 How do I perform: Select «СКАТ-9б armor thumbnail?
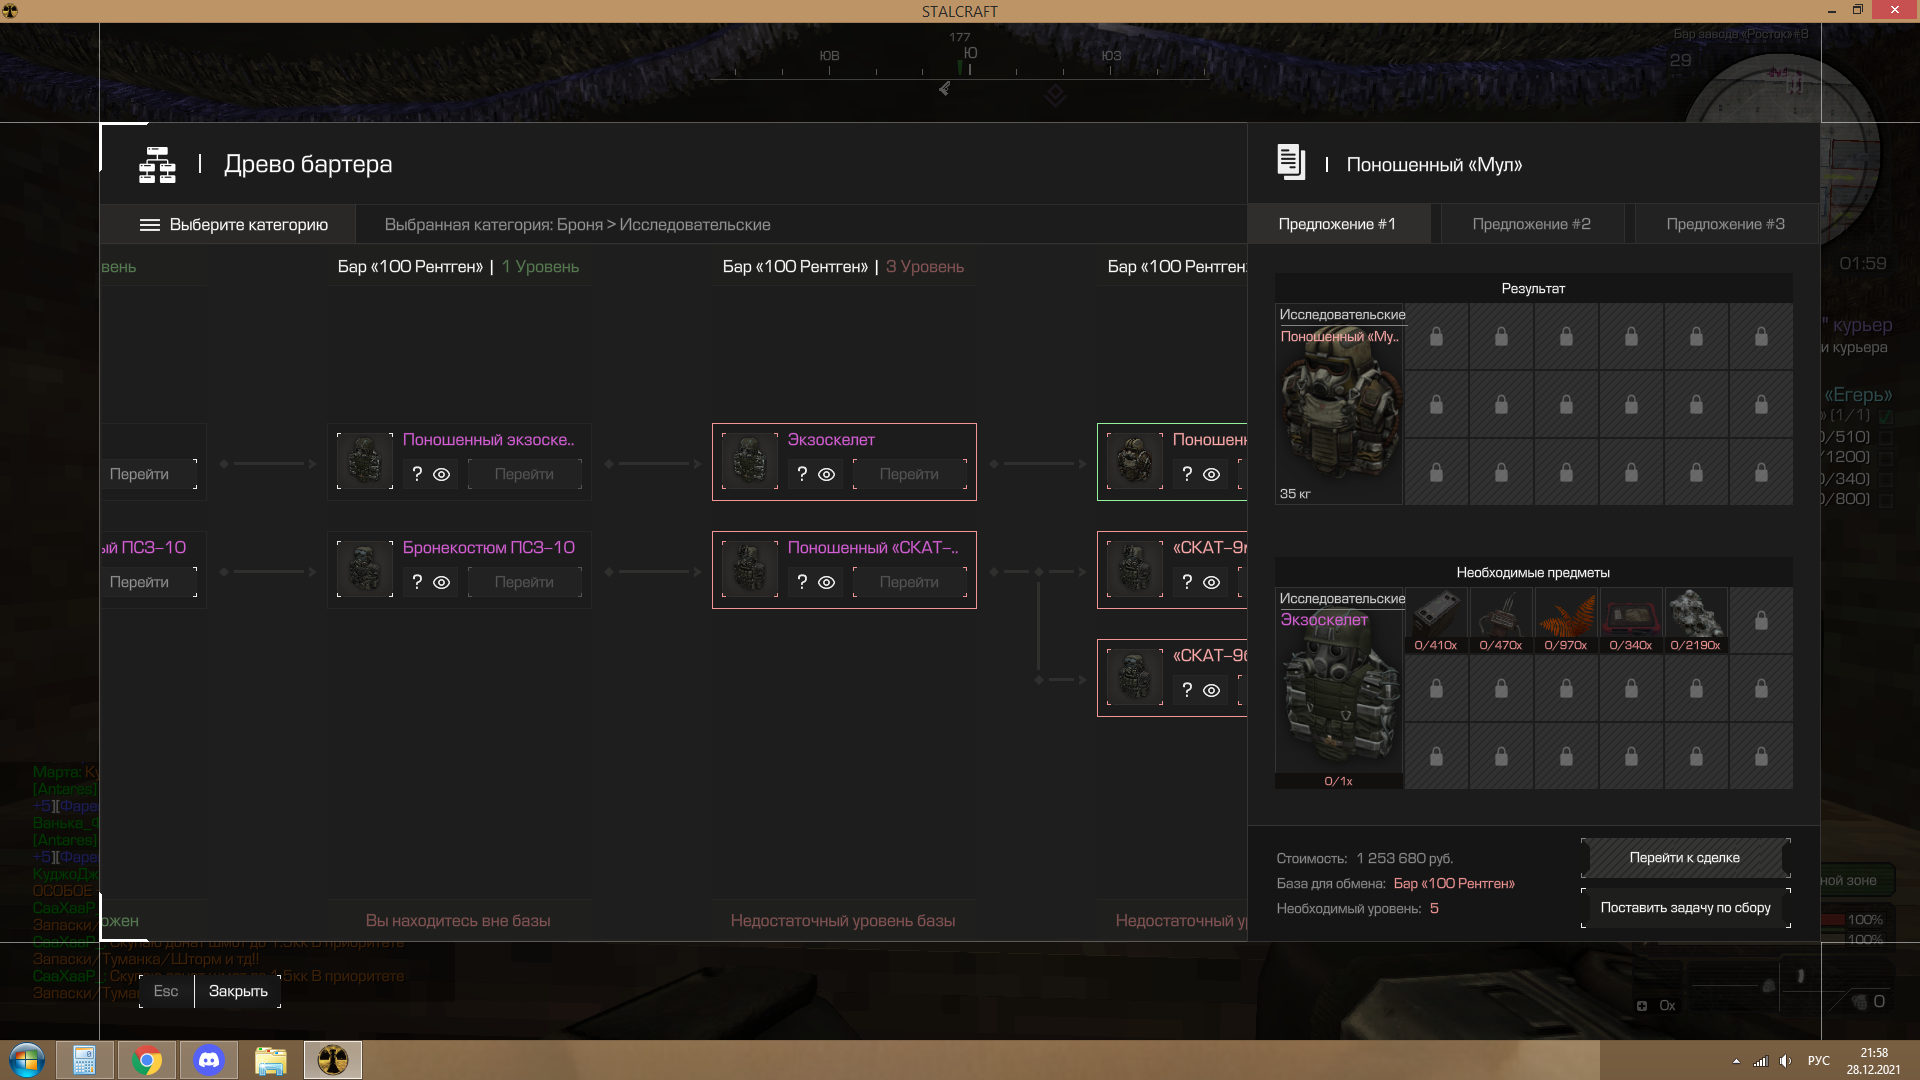point(1135,677)
